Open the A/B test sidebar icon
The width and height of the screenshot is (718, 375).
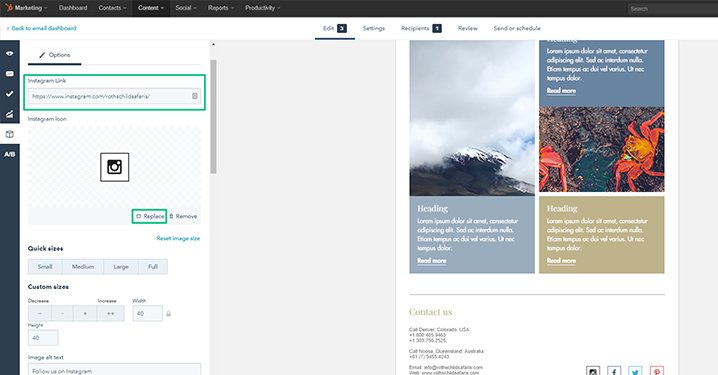click(10, 154)
